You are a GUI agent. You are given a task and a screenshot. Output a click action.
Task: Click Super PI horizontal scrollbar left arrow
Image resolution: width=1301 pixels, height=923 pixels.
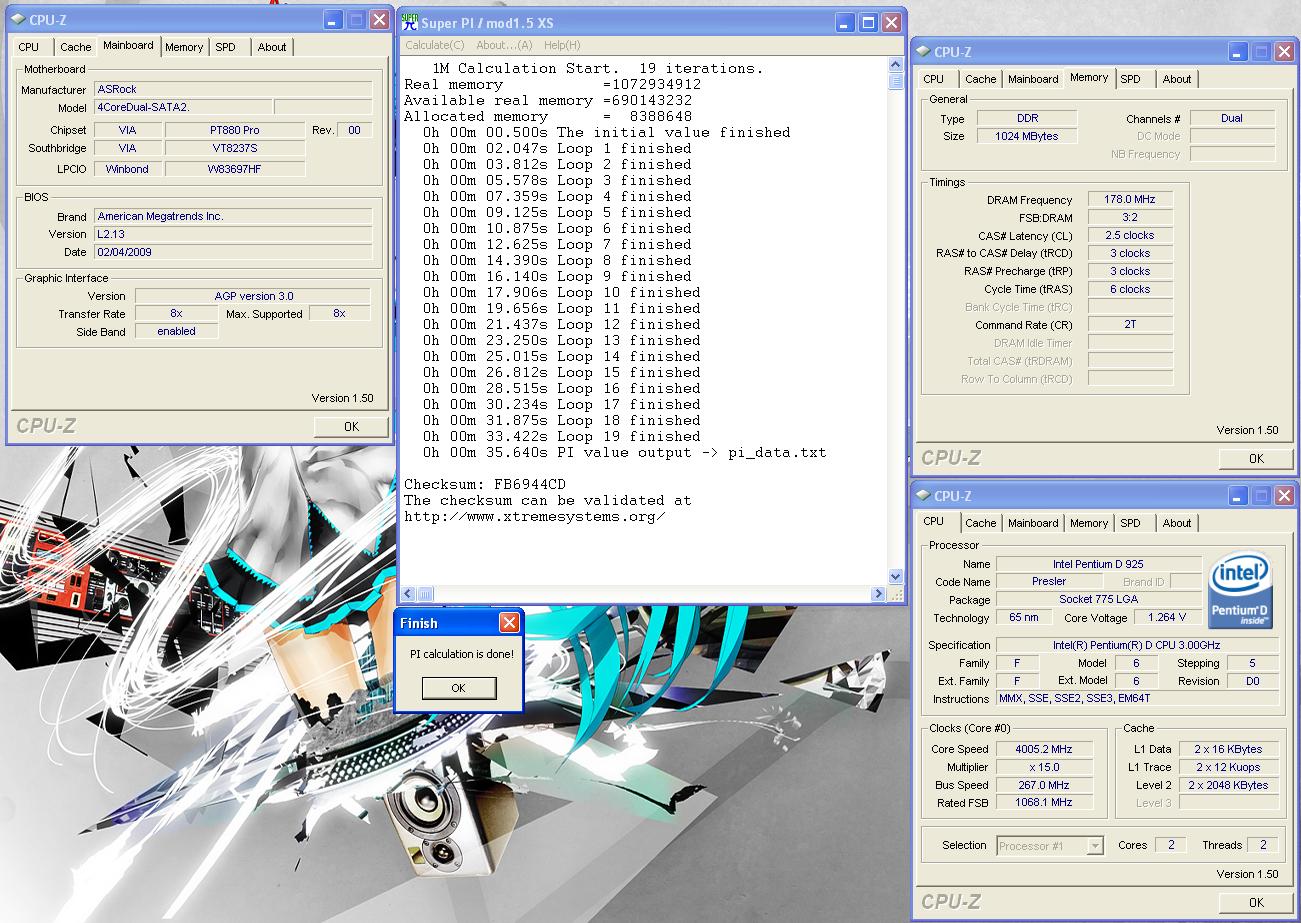408,594
